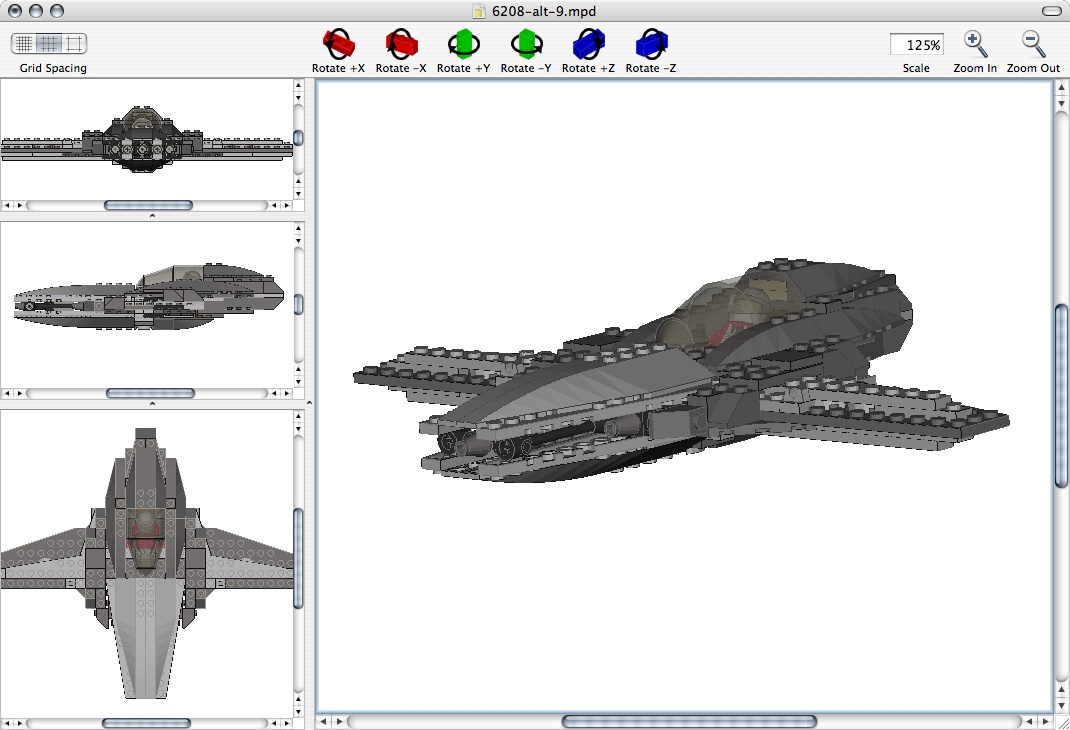Rotate the model using Rotate -Y
Viewport: 1070px width, 730px height.
pos(525,44)
